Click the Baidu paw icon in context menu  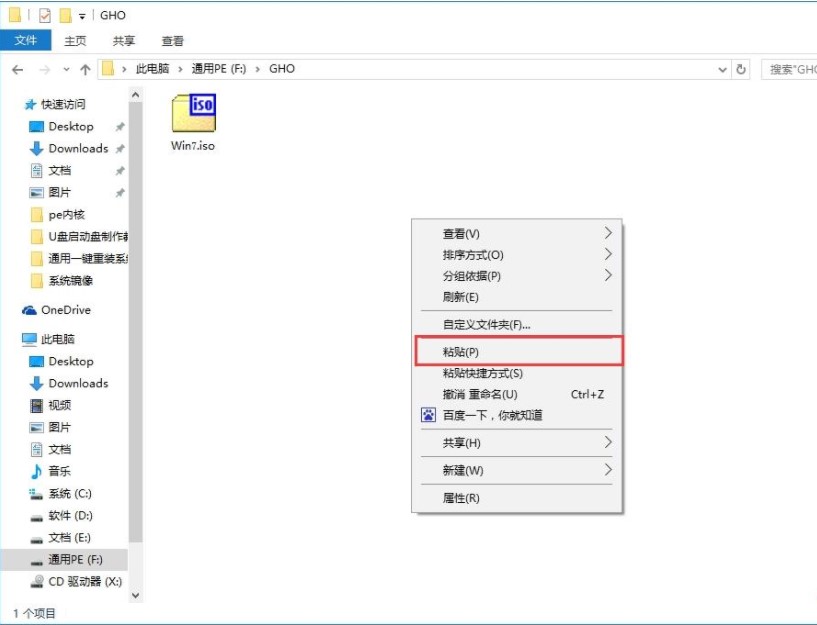pyautogui.click(x=428, y=415)
